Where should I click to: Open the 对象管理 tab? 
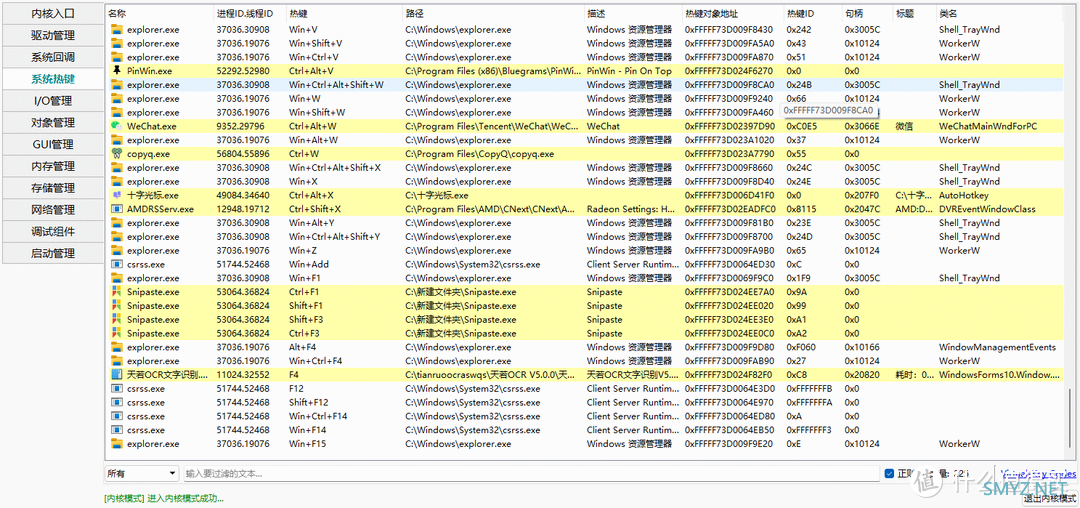(x=53, y=123)
